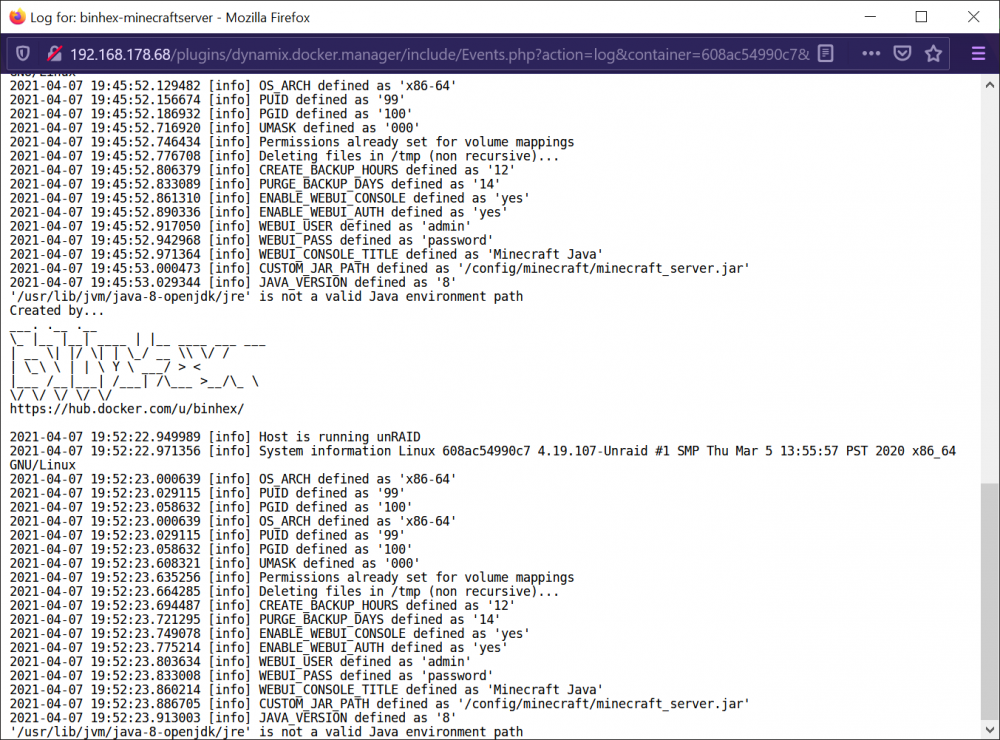The width and height of the screenshot is (1000, 740).
Task: Maximize the Firefox log window
Action: click(x=921, y=17)
